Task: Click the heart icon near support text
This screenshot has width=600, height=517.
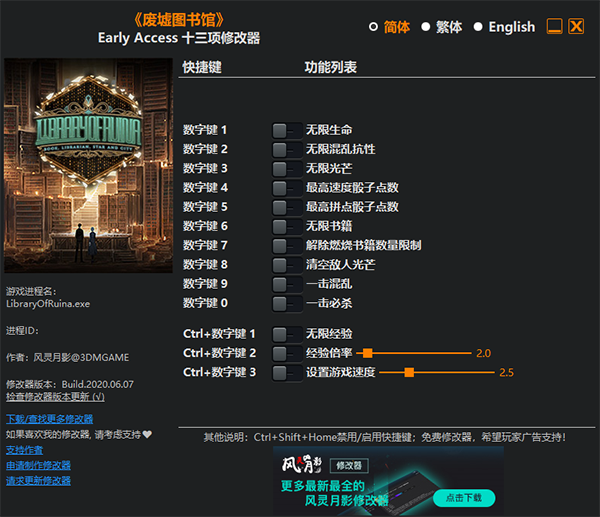Action: click(147, 434)
